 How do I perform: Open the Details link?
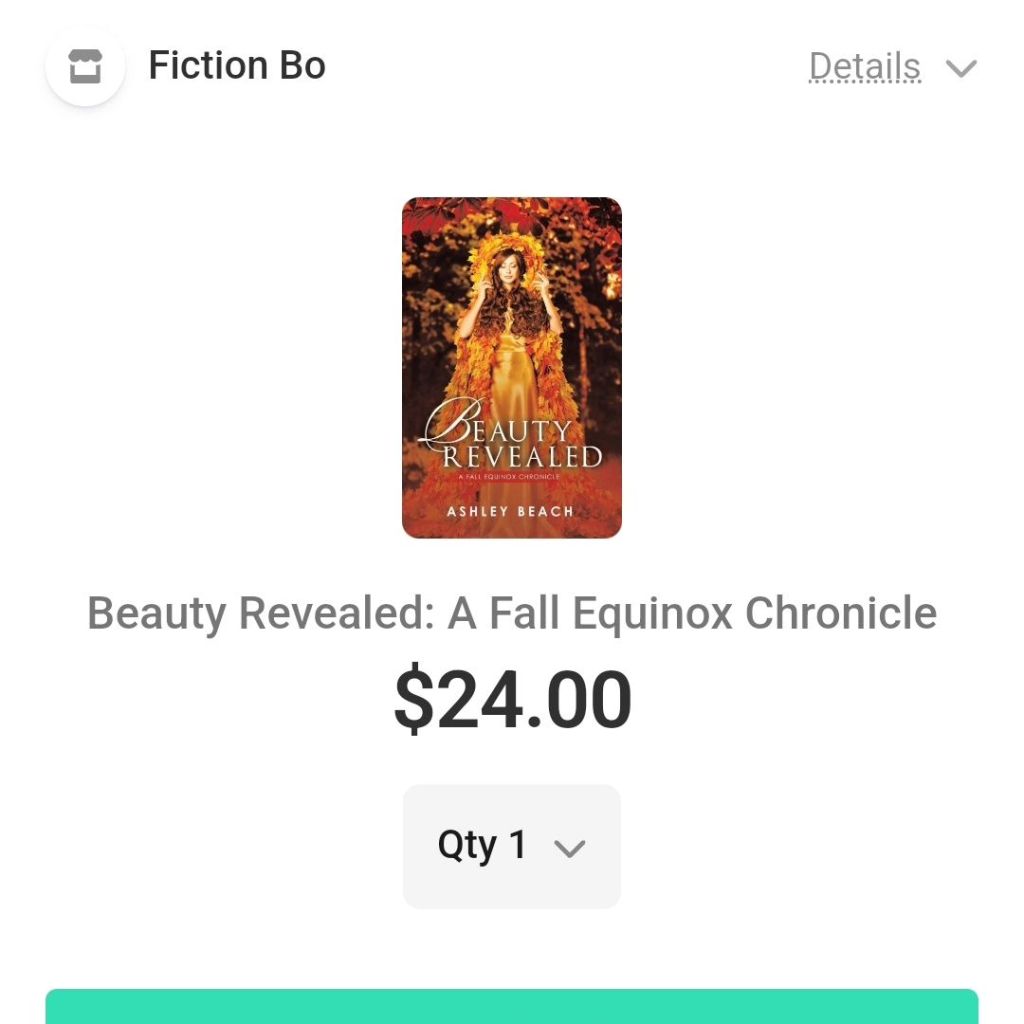pyautogui.click(x=864, y=67)
